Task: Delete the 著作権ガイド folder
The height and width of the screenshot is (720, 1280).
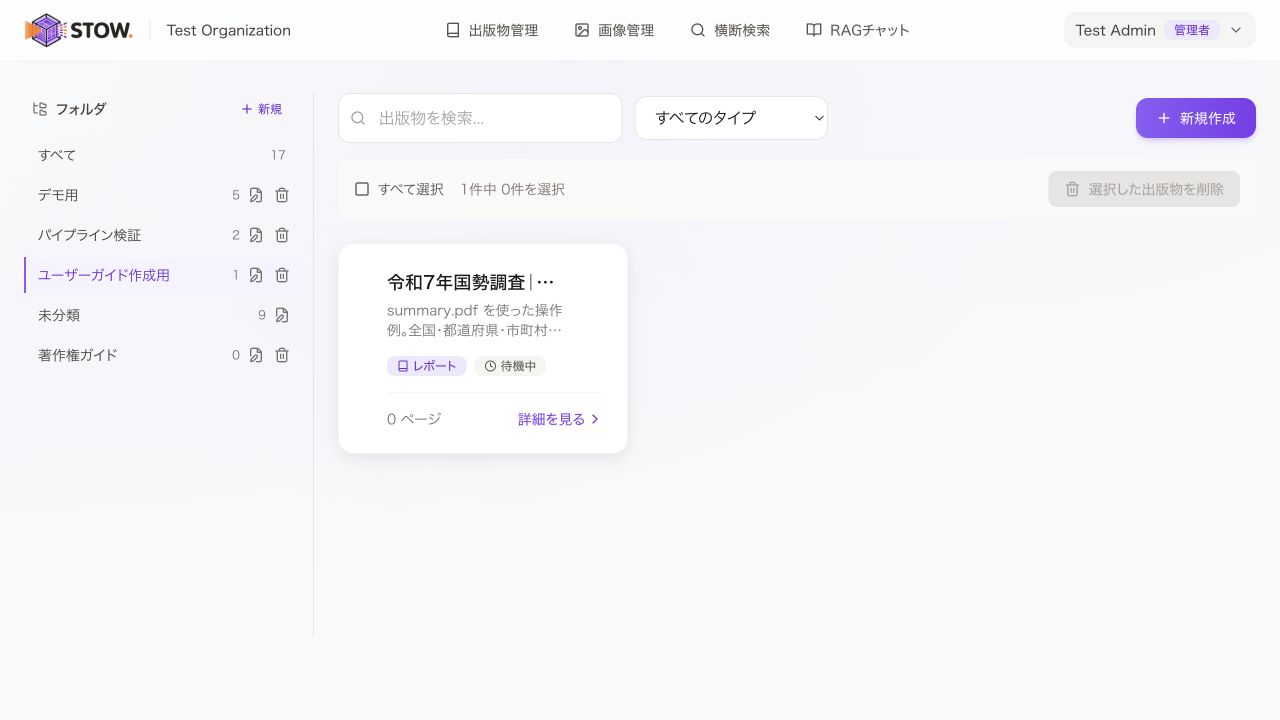Action: tap(282, 355)
